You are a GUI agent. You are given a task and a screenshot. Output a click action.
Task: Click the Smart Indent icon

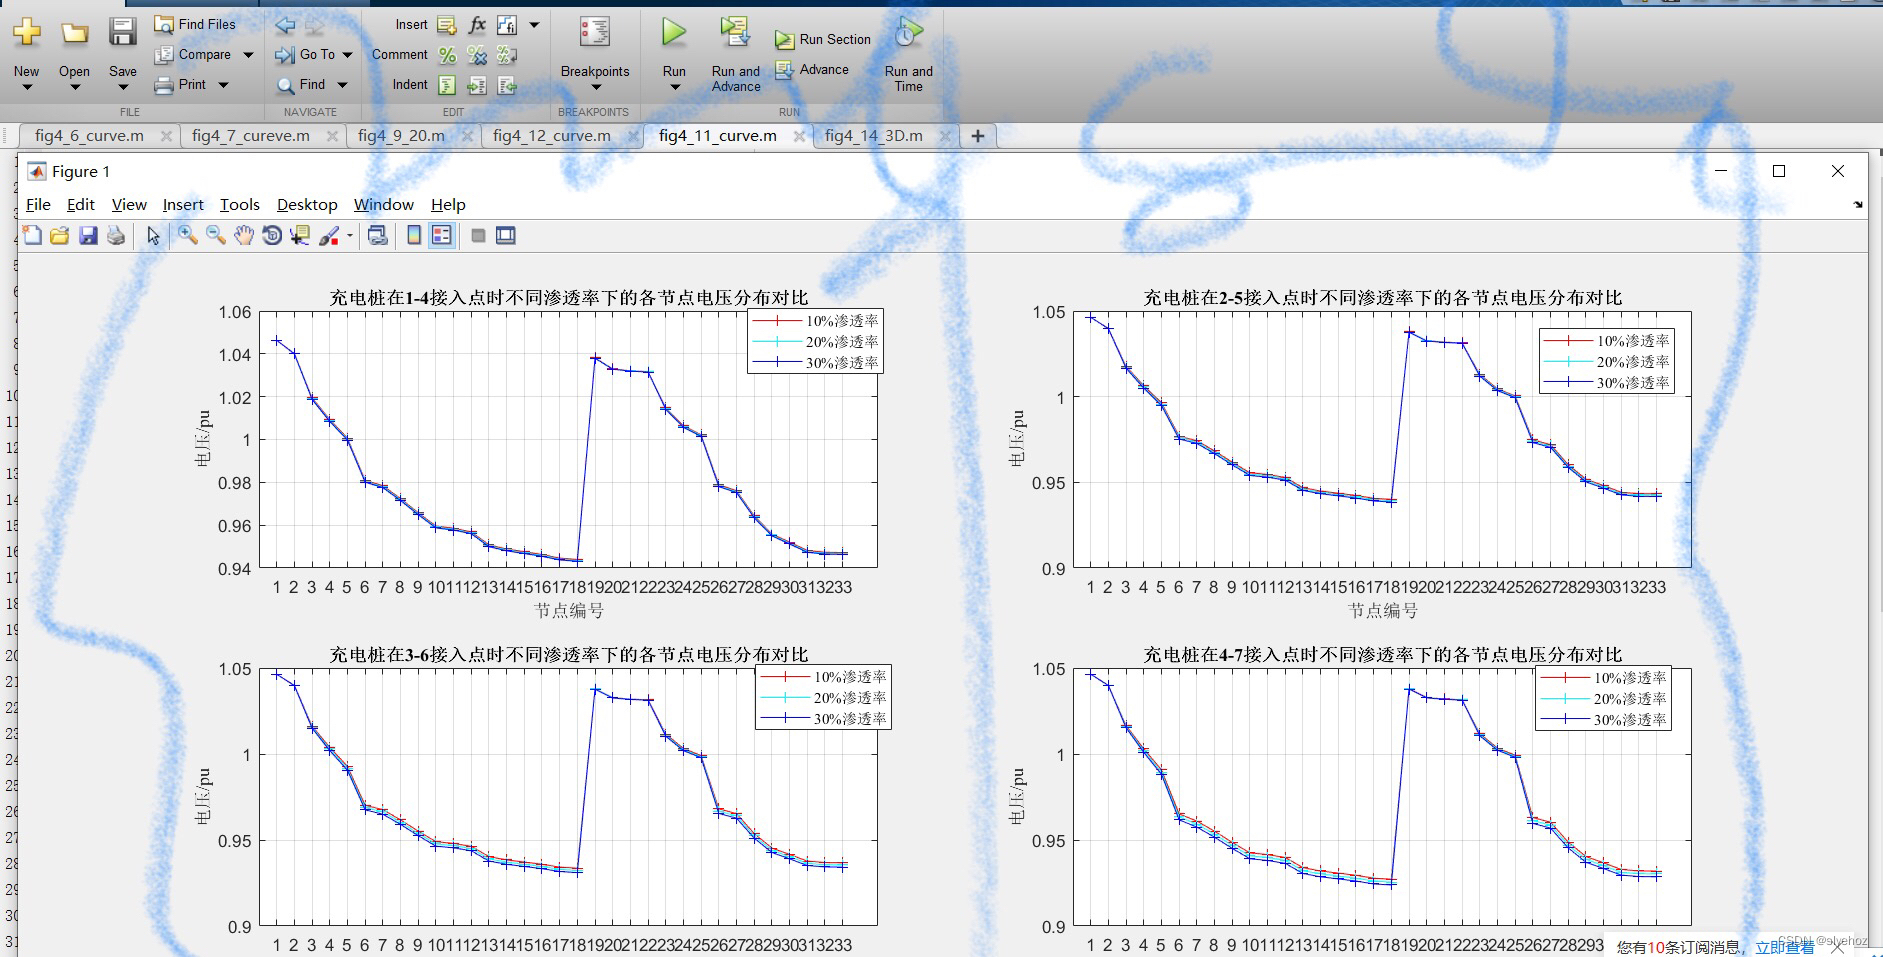point(447,85)
